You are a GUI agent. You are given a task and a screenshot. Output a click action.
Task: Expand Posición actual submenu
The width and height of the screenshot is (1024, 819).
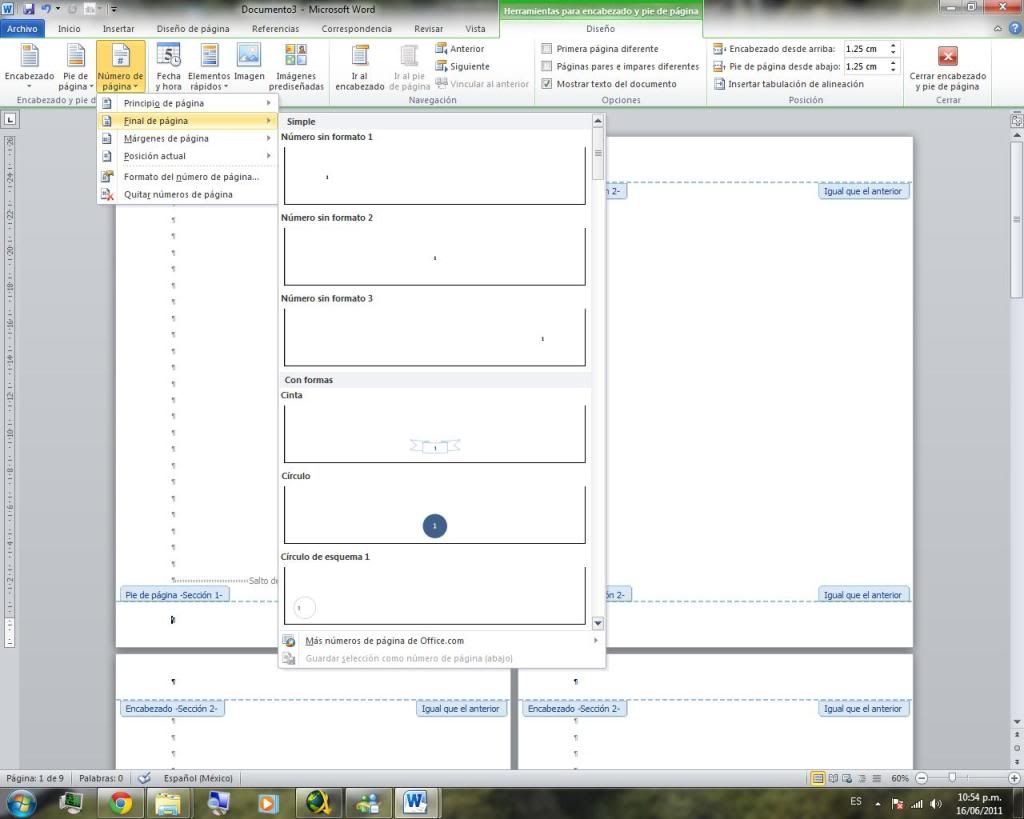(x=187, y=156)
